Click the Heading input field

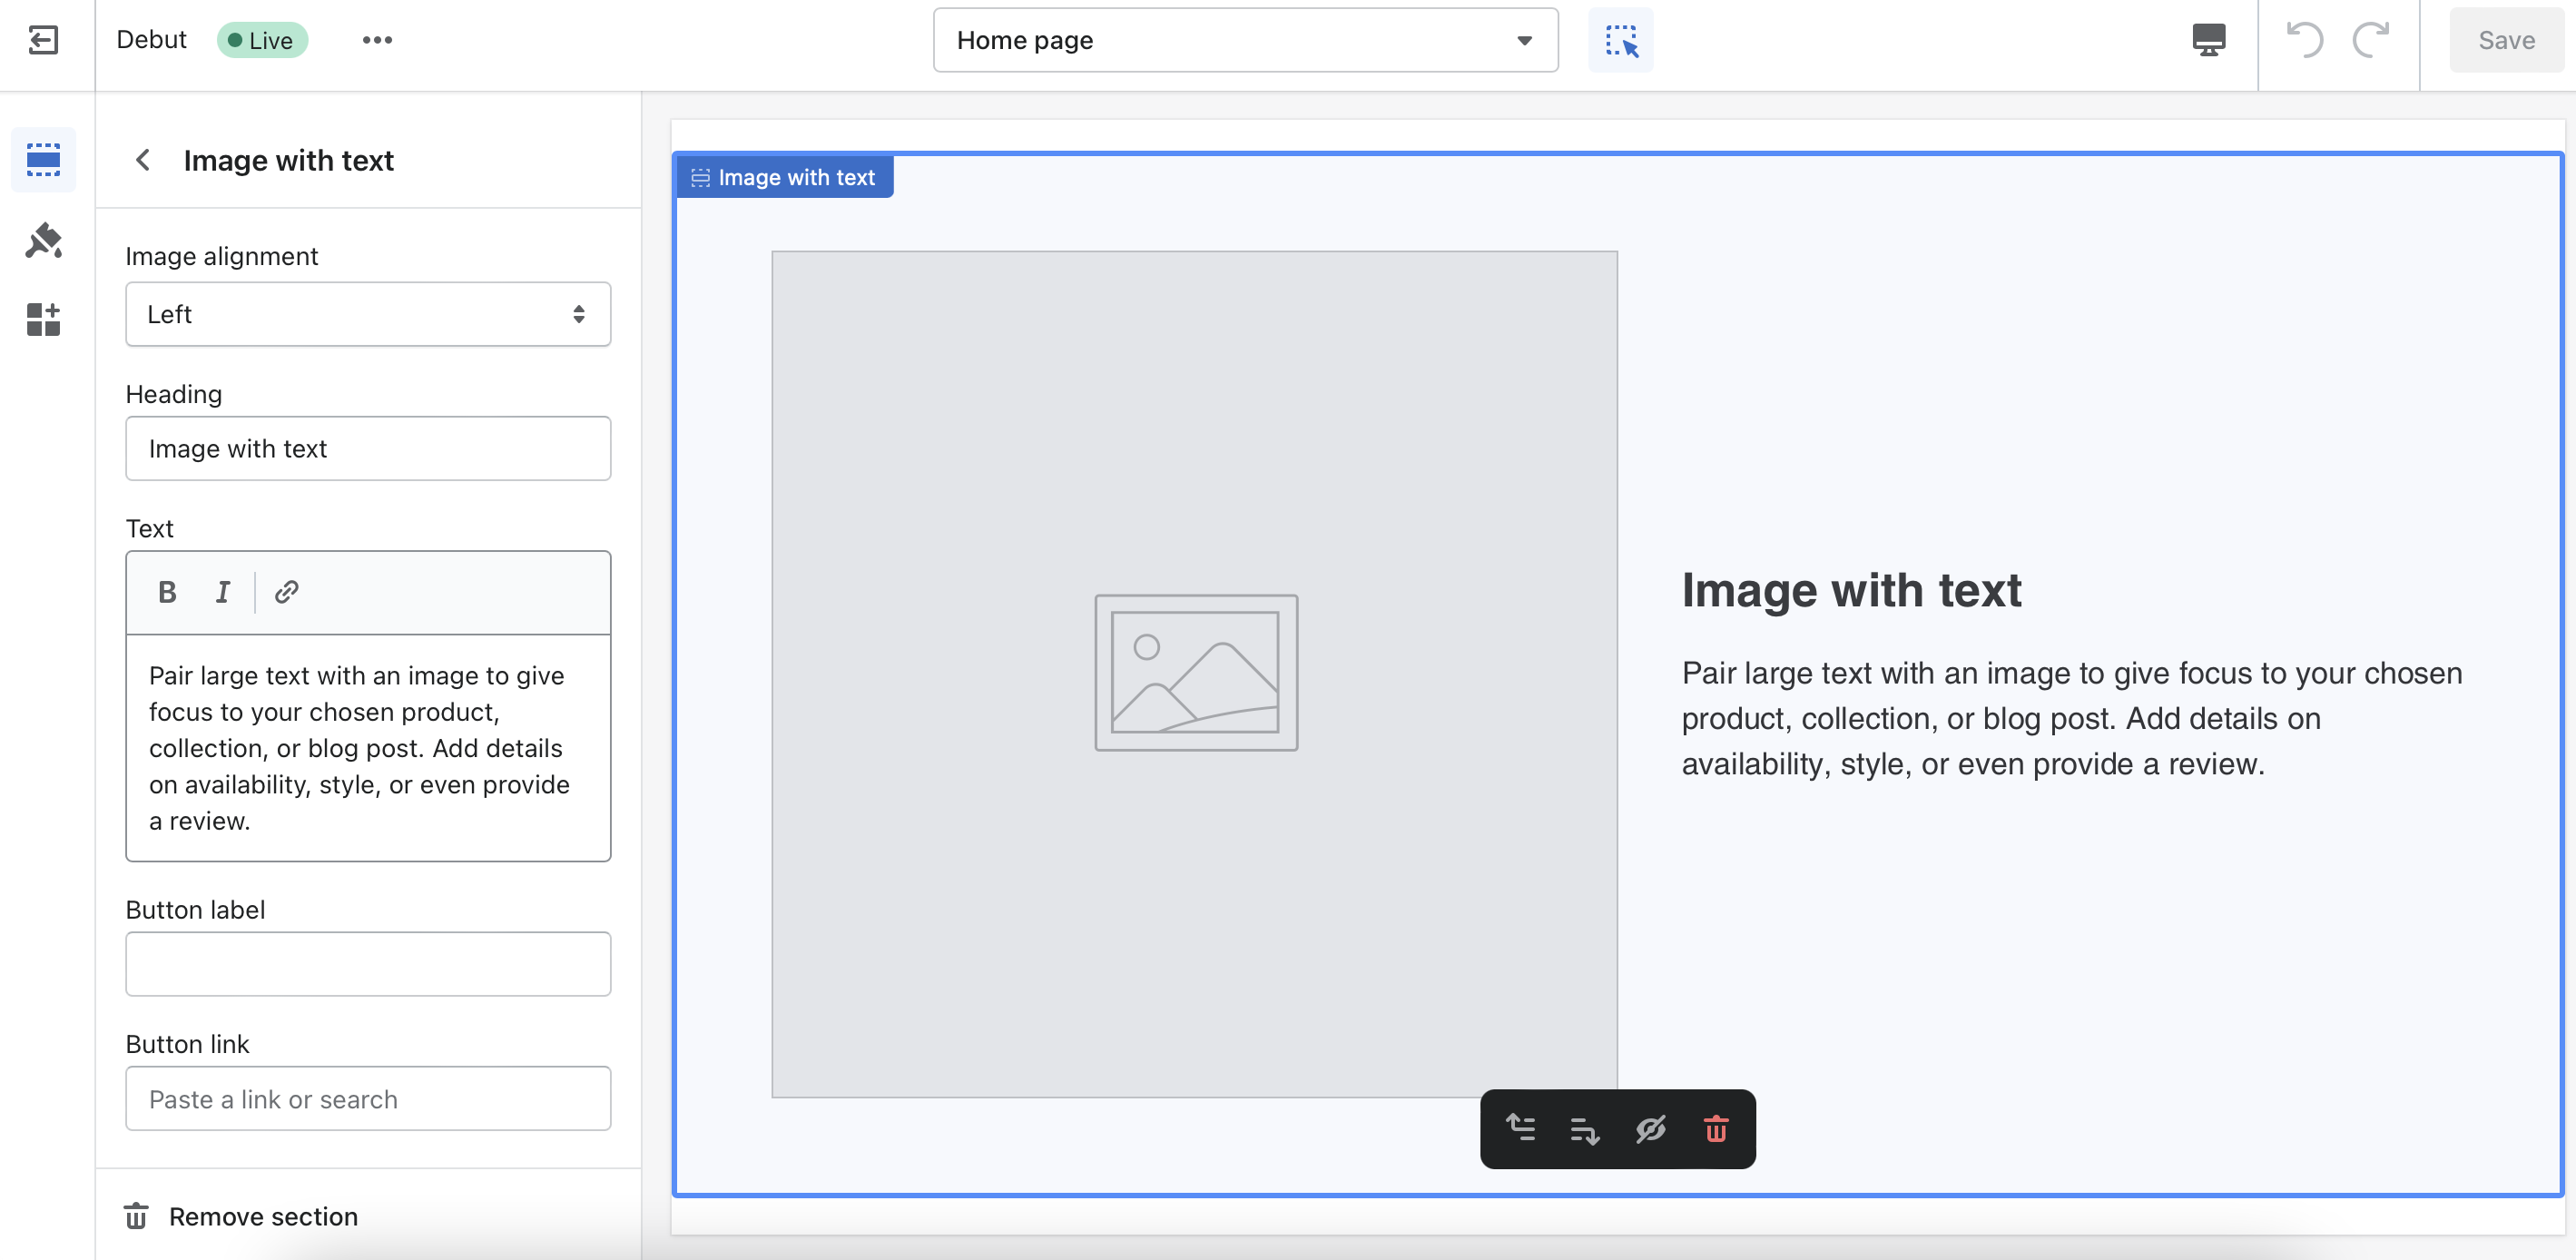(368, 448)
